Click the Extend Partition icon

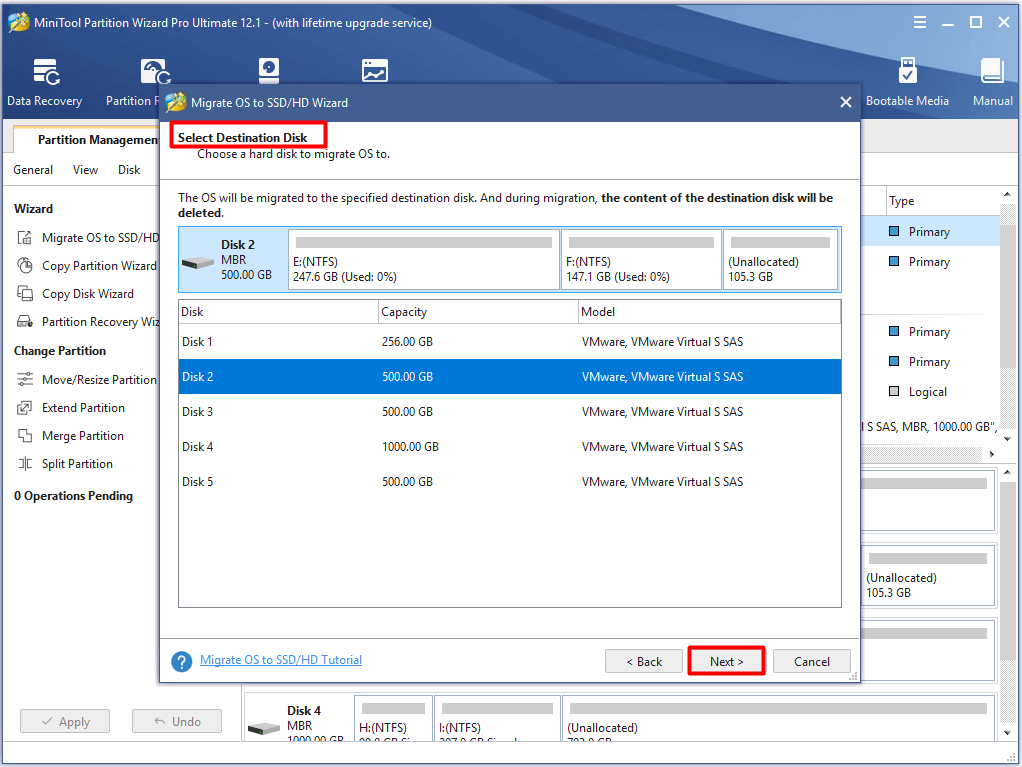[25, 408]
